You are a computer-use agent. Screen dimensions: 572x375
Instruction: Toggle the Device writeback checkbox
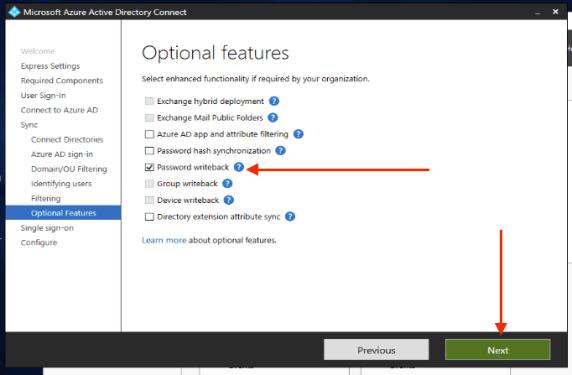149,200
